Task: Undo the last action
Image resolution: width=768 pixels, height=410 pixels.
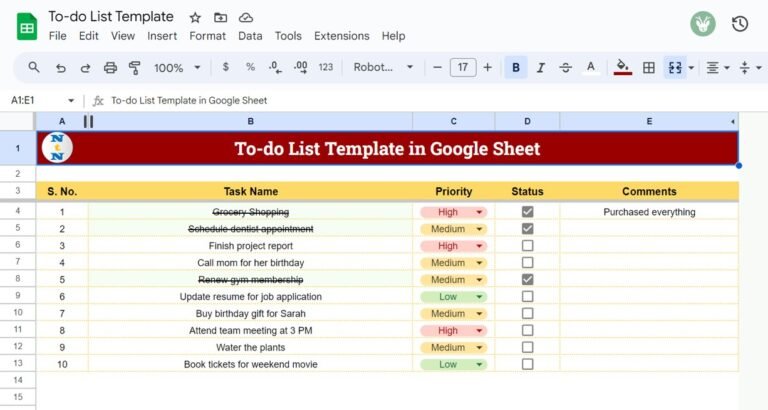Action: click(60, 68)
